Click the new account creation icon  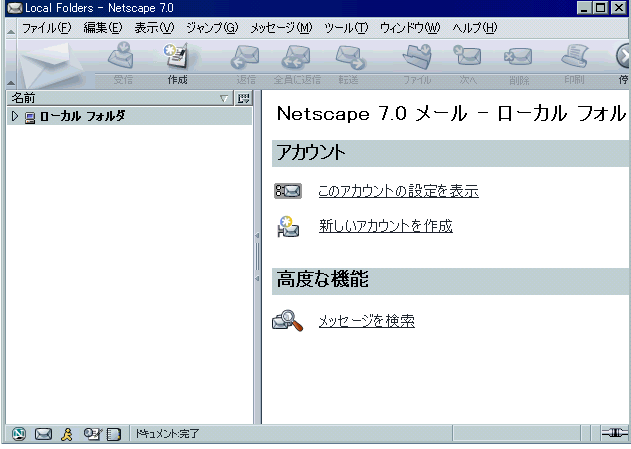288,226
